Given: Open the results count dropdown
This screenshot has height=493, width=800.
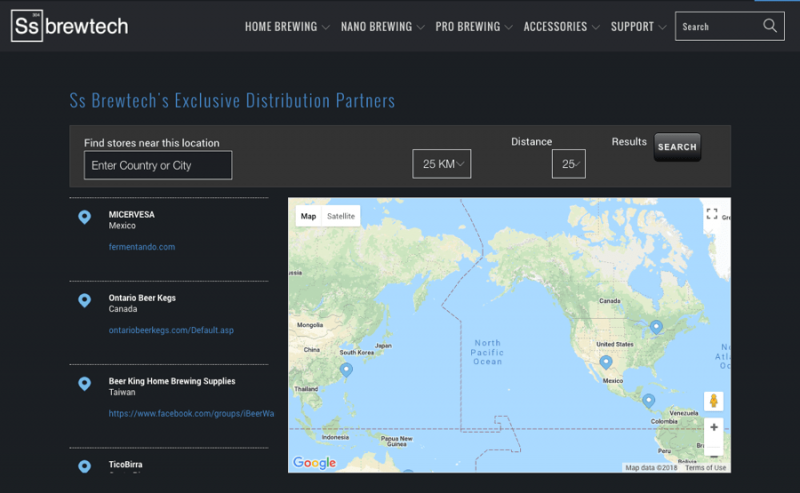Looking at the screenshot, I should click(x=569, y=164).
